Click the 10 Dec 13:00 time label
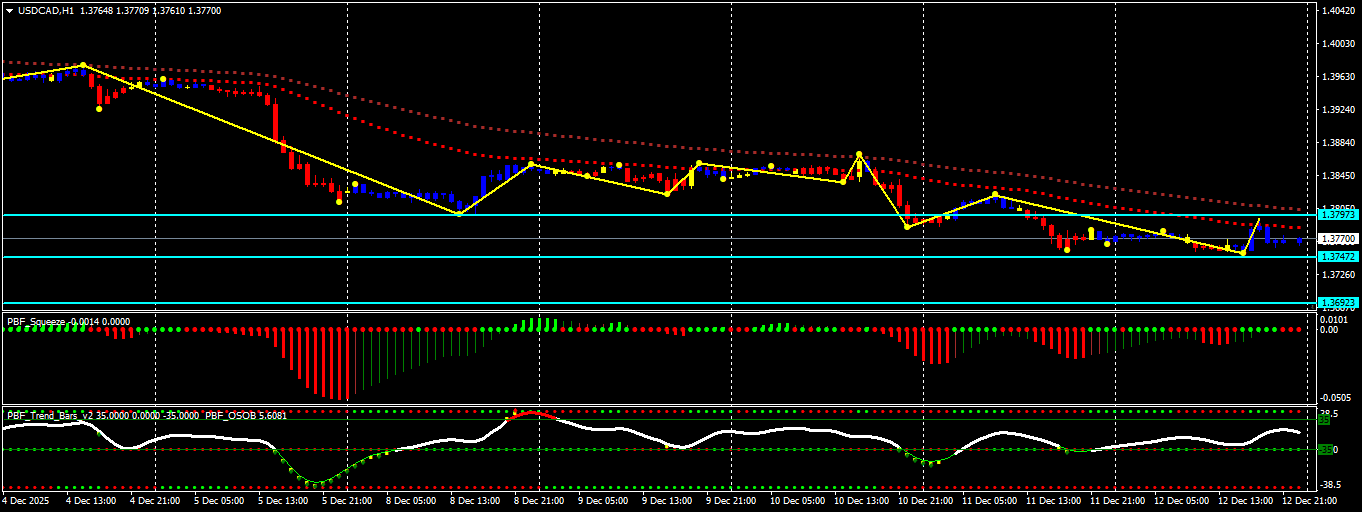 point(861,499)
